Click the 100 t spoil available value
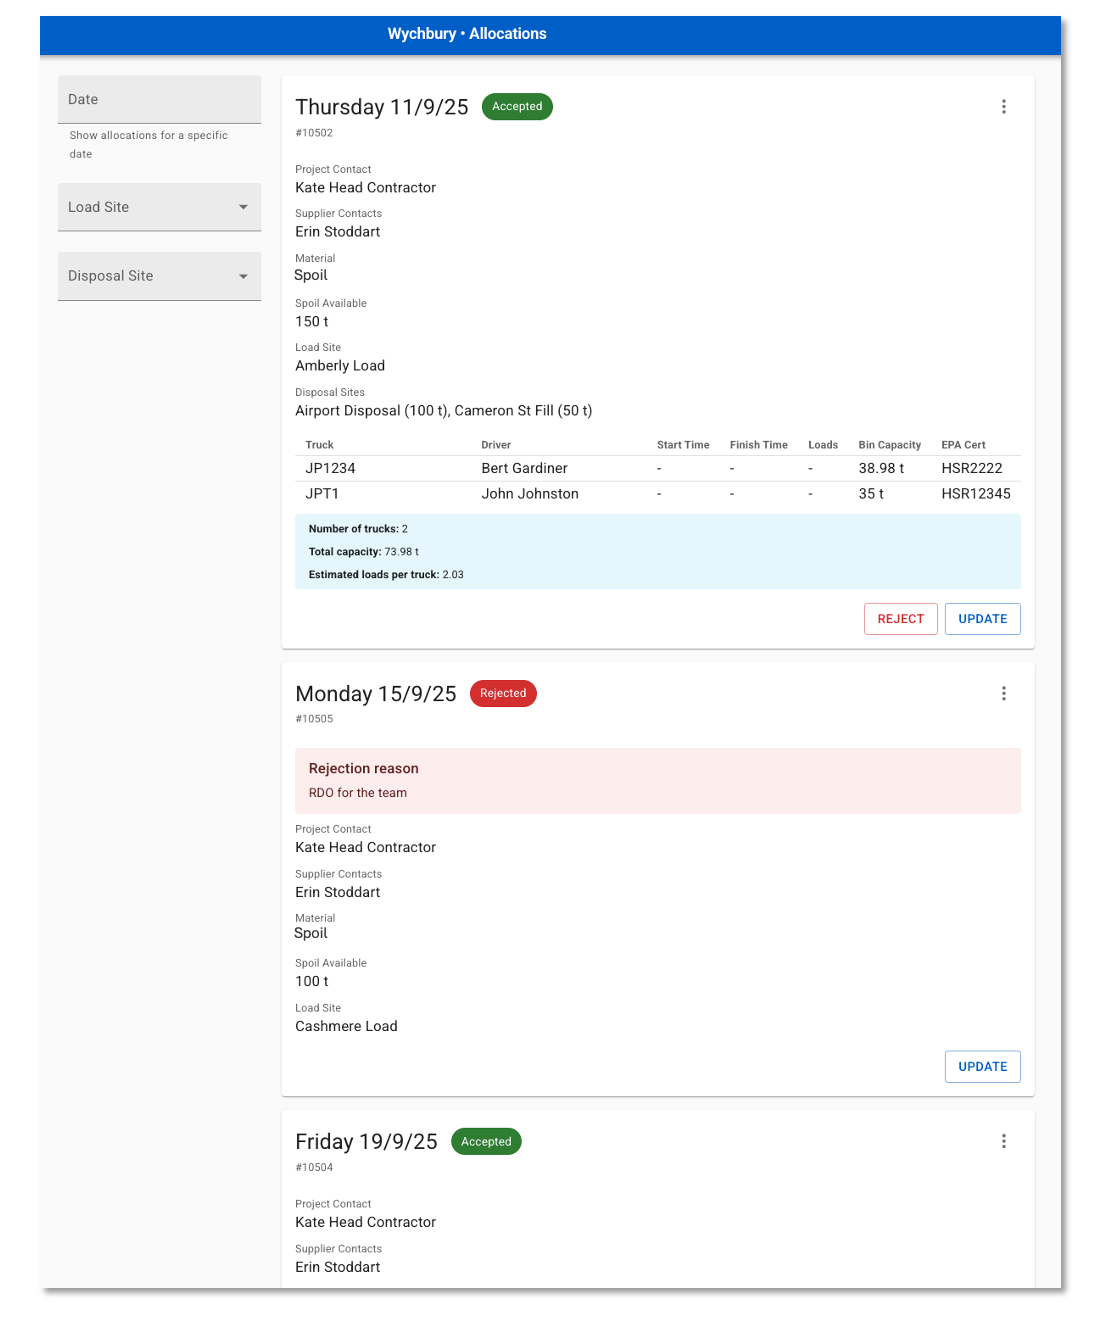The image size is (1108, 1324). click(x=312, y=982)
